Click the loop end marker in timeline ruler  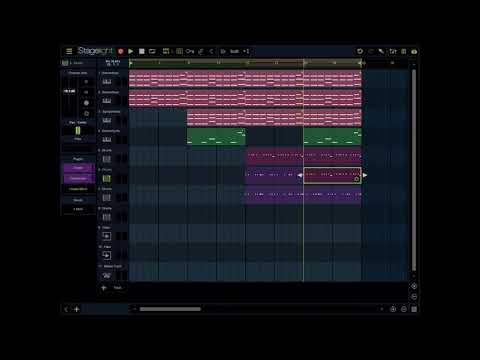[361, 63]
